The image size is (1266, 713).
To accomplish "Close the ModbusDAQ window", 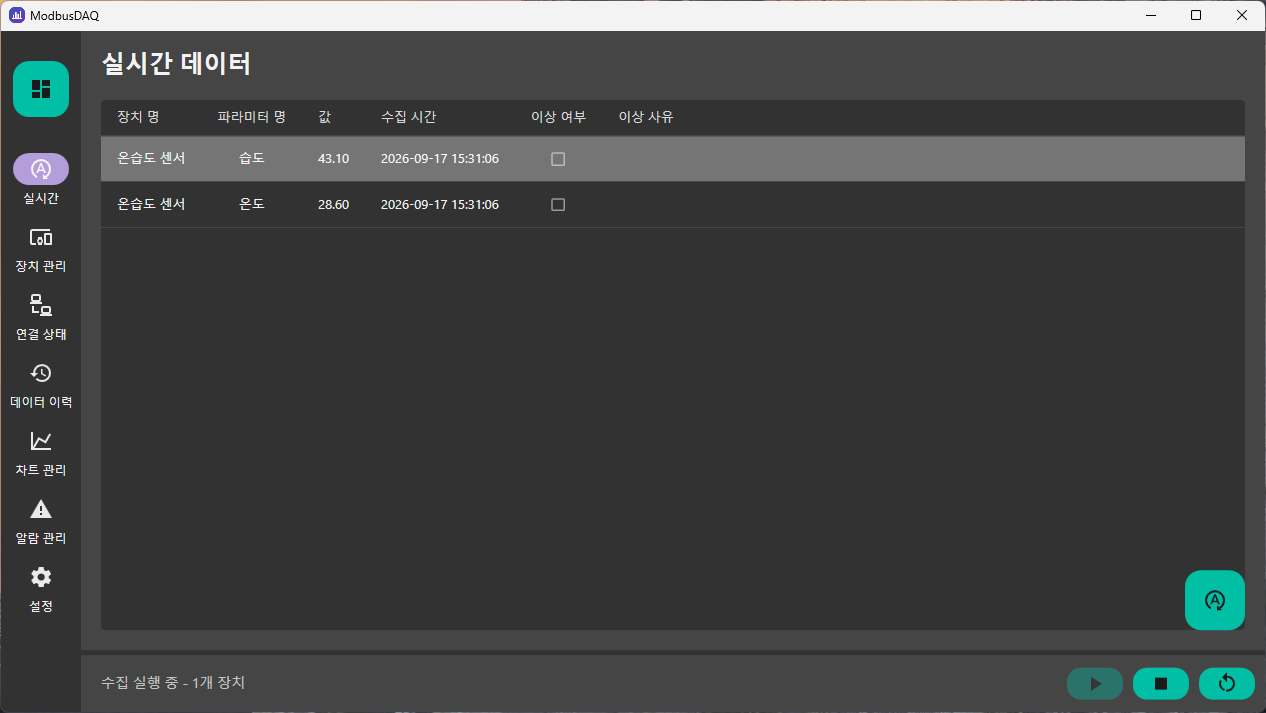I will point(1241,15).
